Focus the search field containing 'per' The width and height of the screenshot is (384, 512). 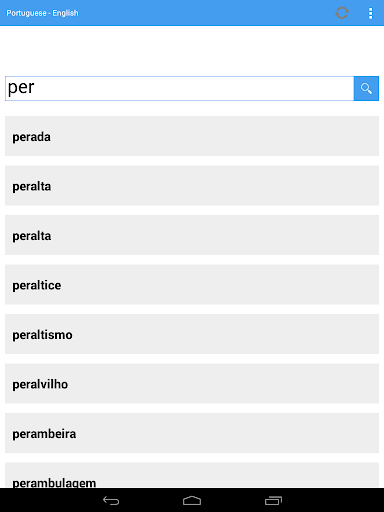click(179, 88)
